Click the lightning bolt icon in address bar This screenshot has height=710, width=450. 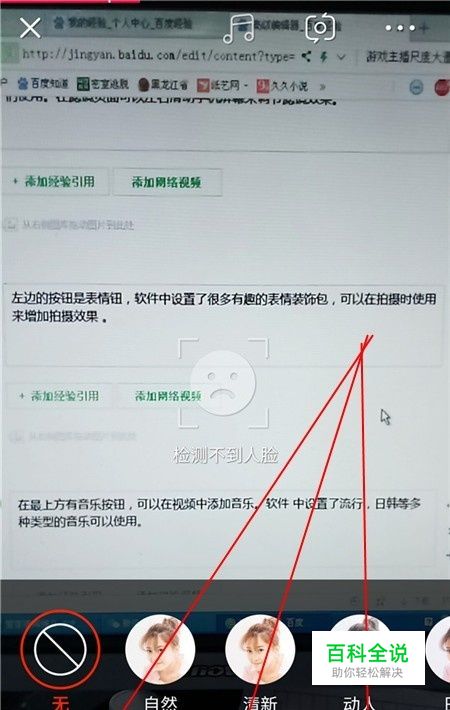coord(324,57)
